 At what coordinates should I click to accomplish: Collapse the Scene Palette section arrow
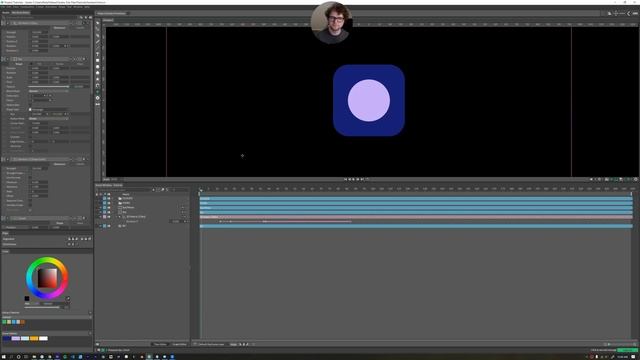90,333
